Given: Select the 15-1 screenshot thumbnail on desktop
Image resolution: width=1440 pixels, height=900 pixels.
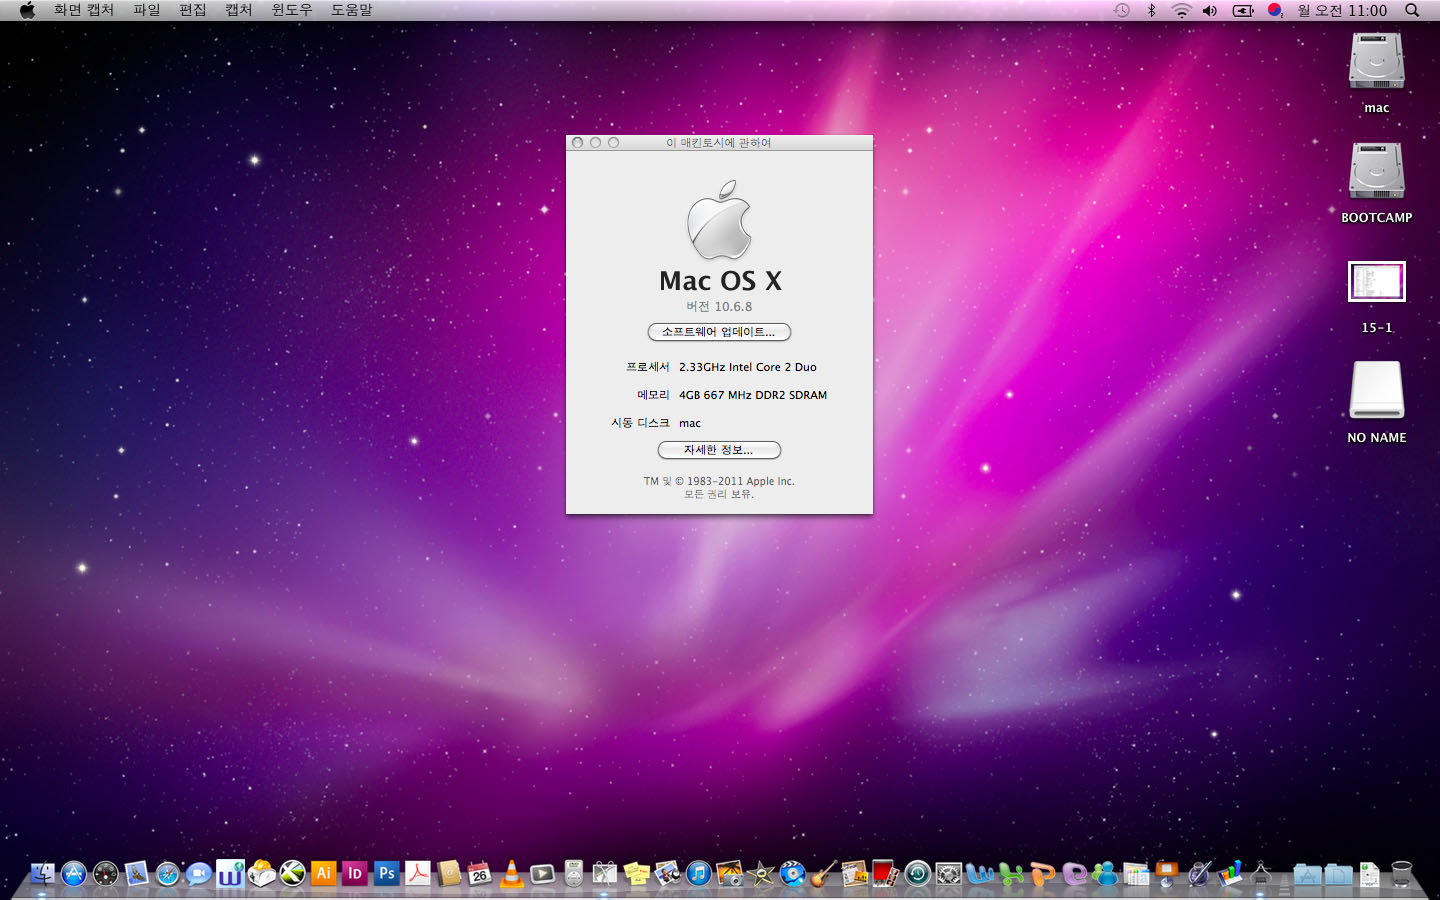Looking at the screenshot, I should 1376,282.
